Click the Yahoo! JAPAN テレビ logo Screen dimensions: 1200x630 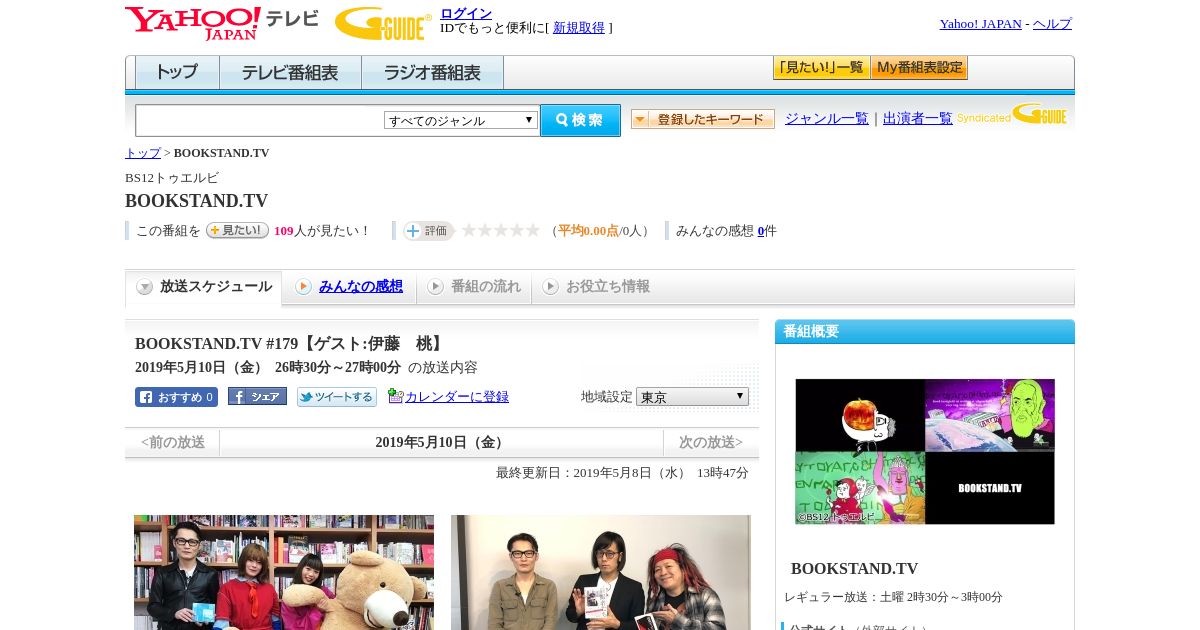(x=221, y=22)
